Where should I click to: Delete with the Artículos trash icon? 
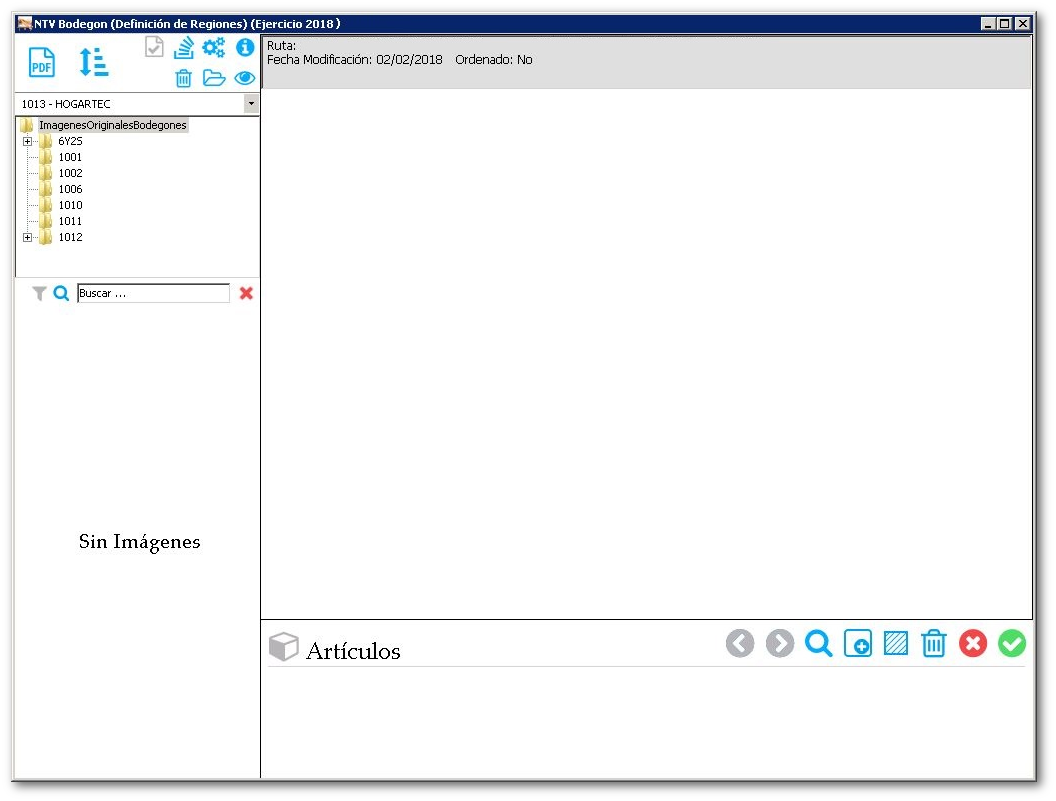pos(934,643)
